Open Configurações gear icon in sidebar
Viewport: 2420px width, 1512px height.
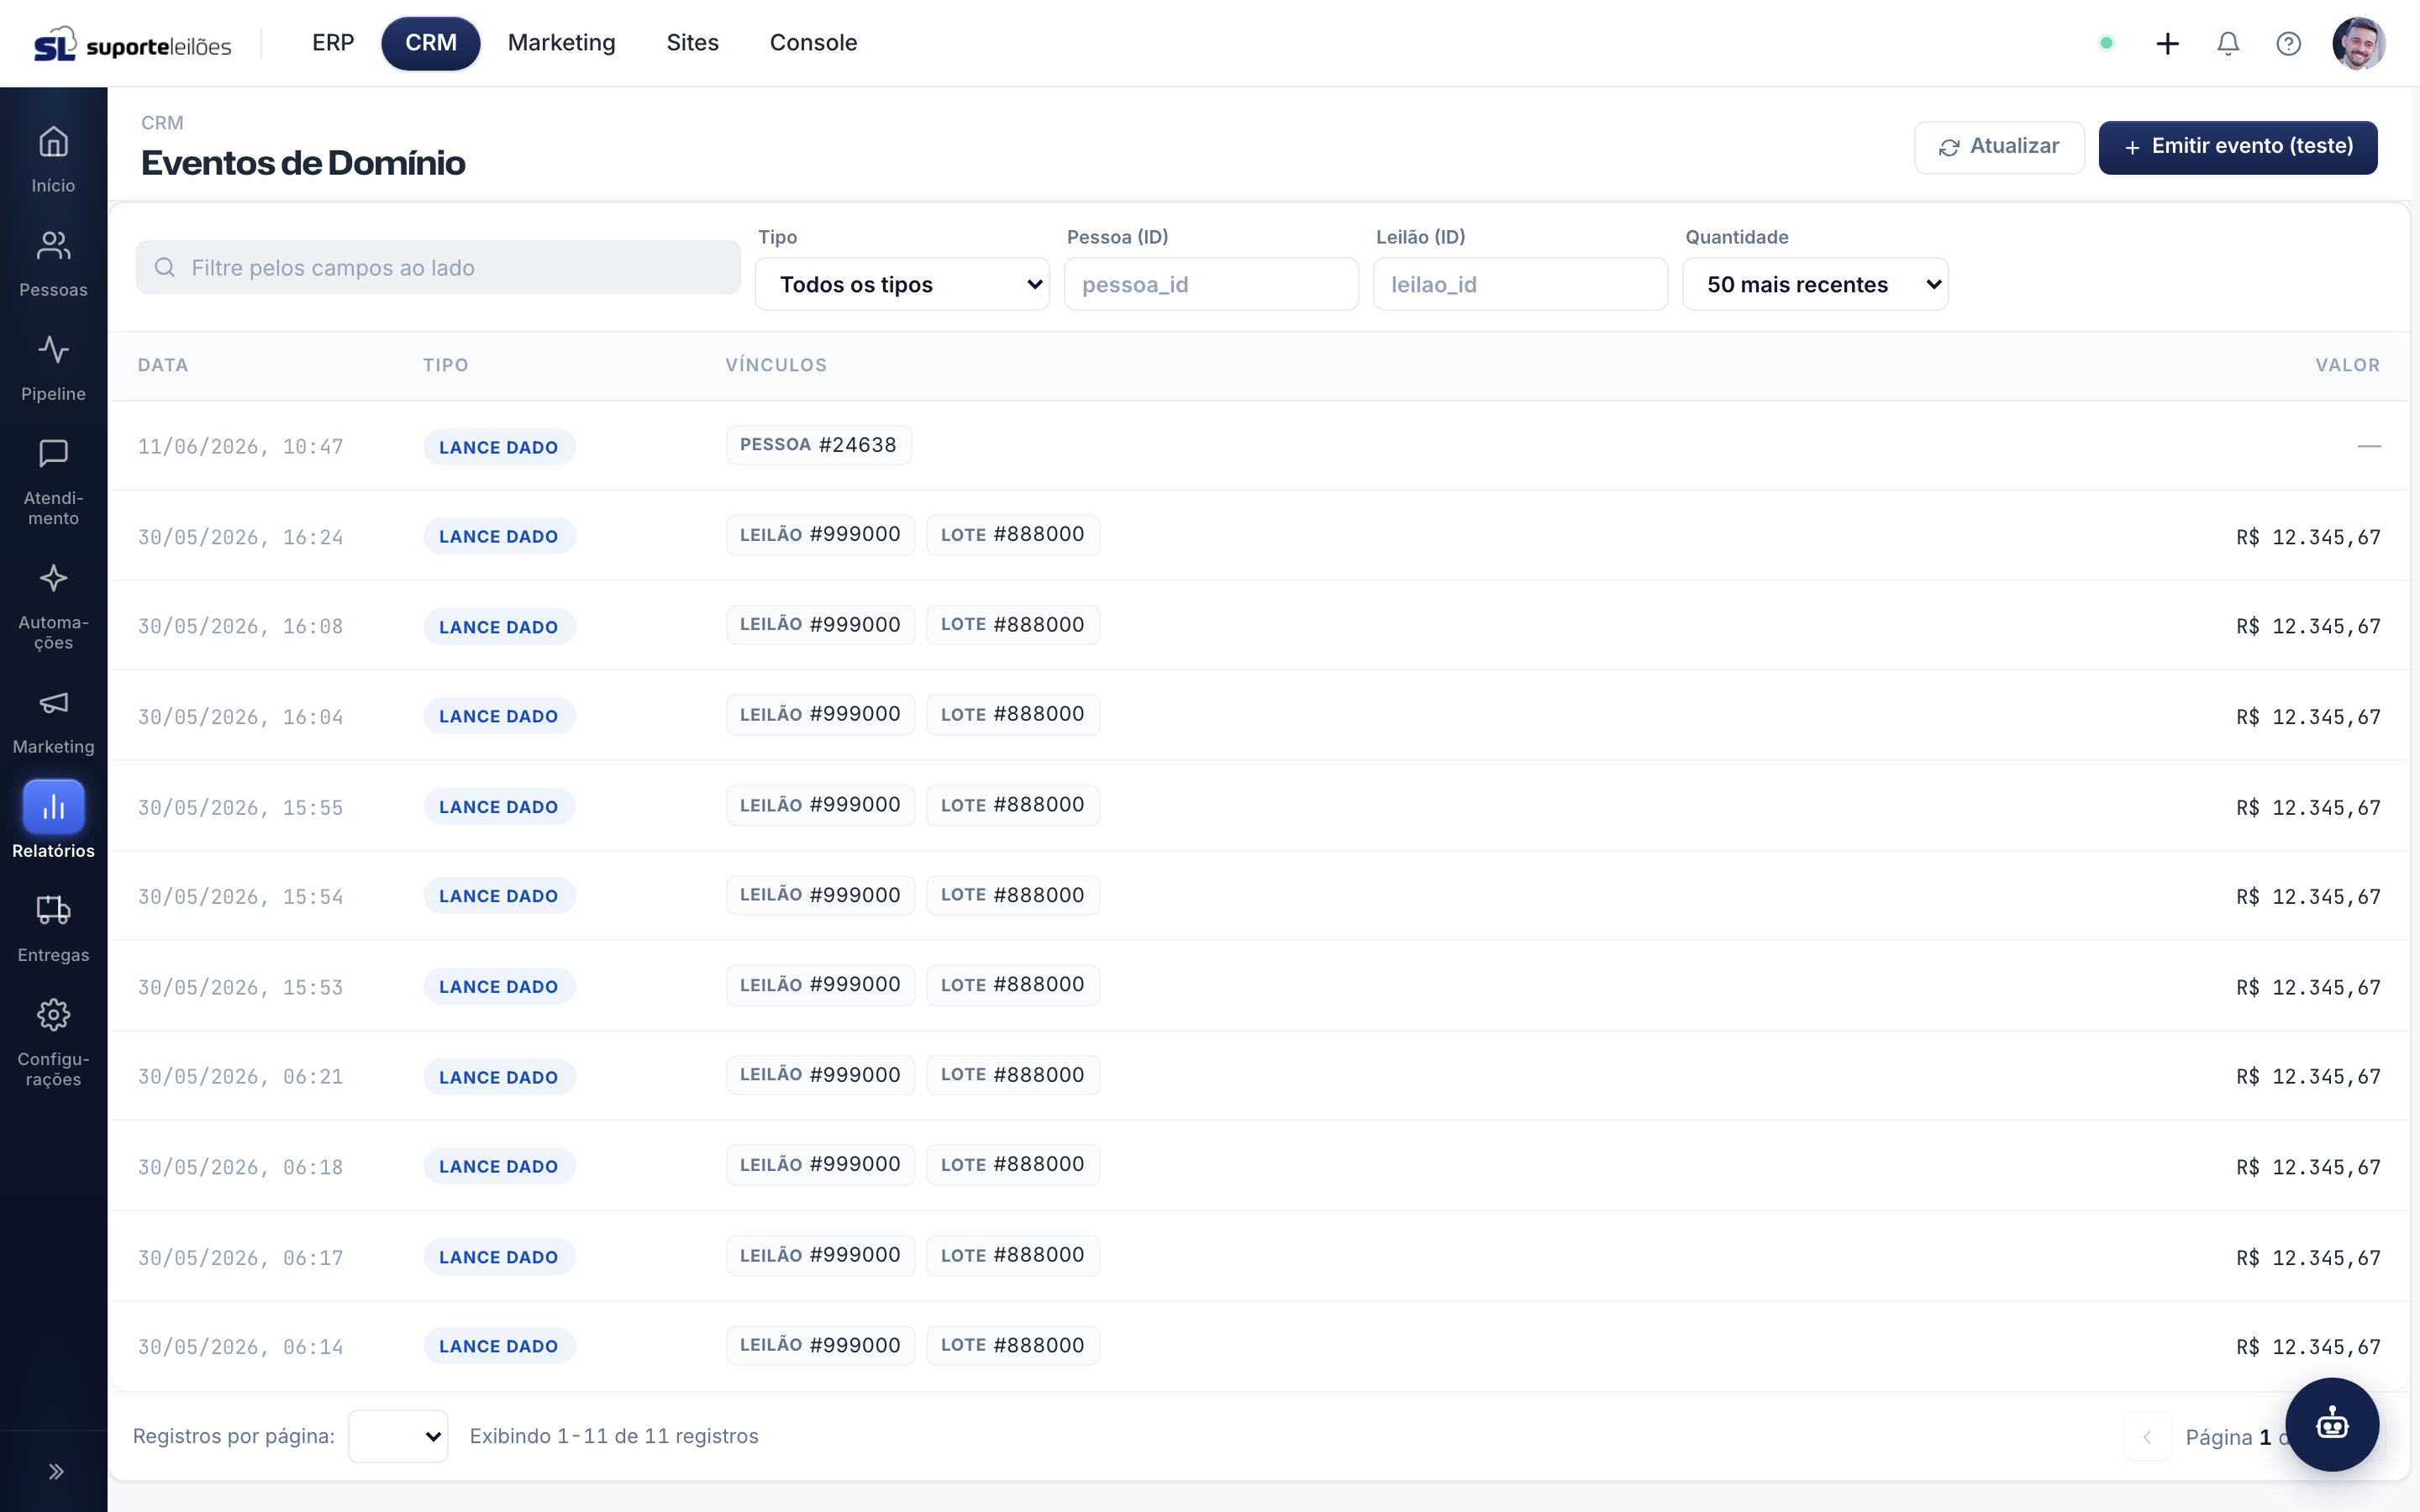[x=53, y=1015]
